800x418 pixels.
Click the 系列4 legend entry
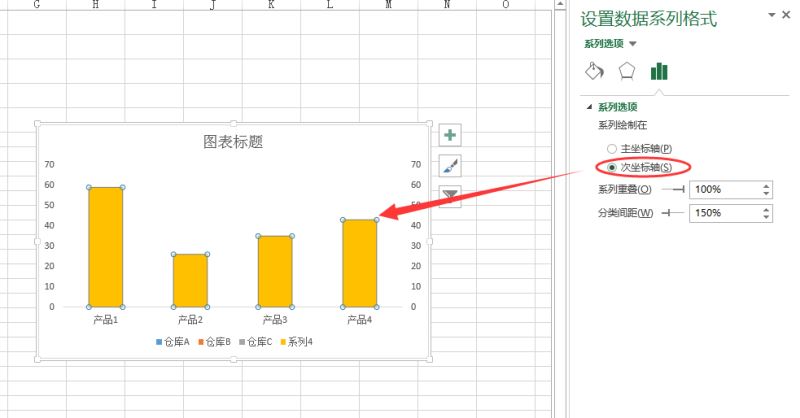click(296, 342)
